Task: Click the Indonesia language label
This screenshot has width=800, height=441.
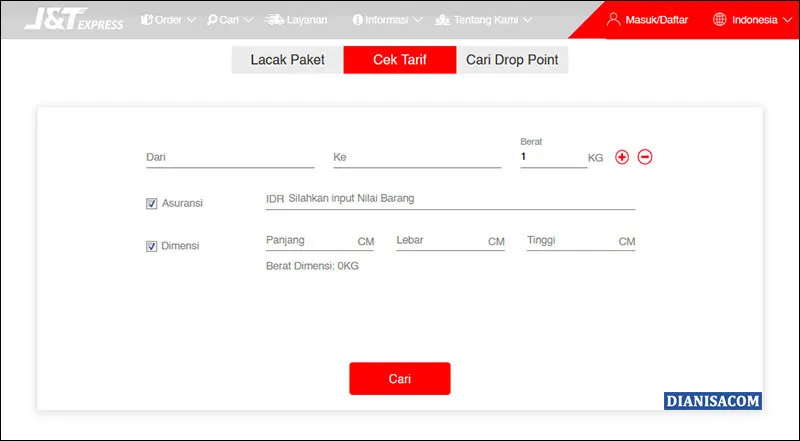Action: [754, 20]
